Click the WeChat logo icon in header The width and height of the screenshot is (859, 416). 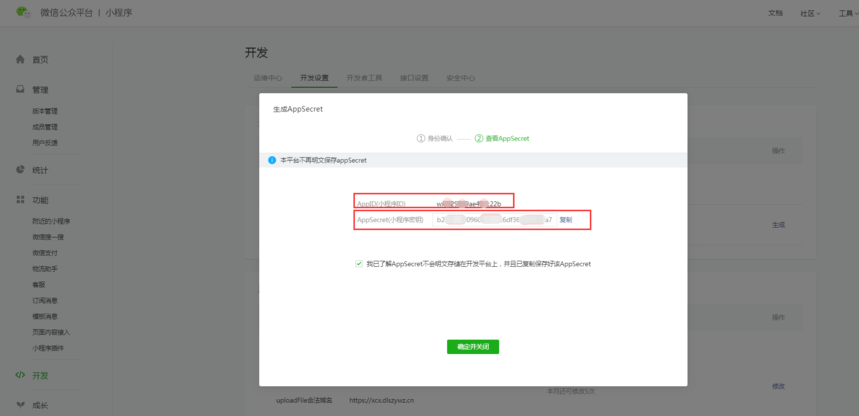(x=23, y=13)
